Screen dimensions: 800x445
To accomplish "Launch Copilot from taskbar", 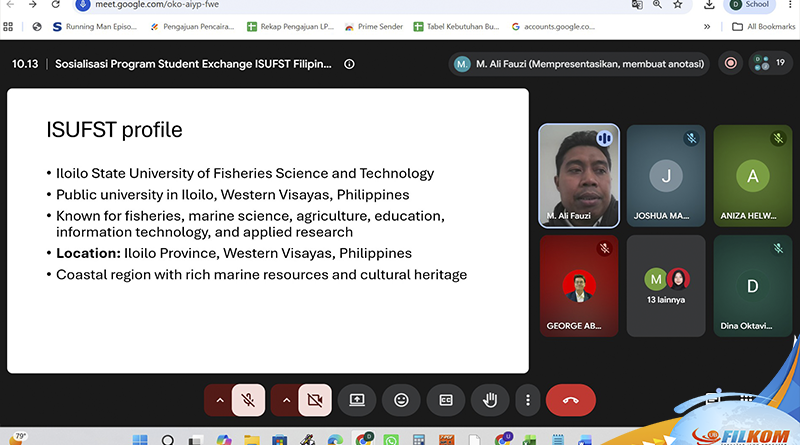I will click(223, 439).
